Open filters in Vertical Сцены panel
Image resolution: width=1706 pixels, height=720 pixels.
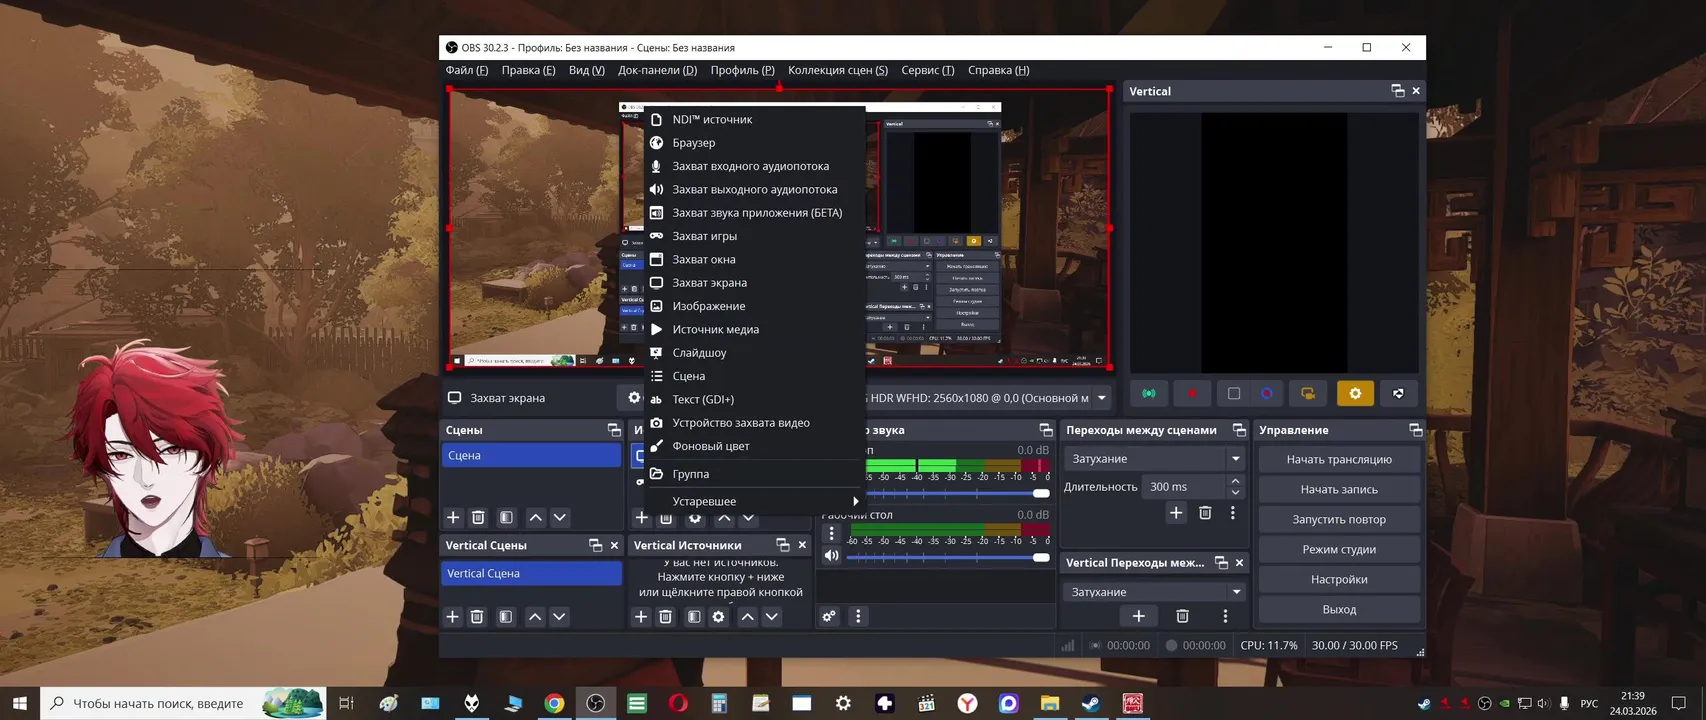pos(505,616)
